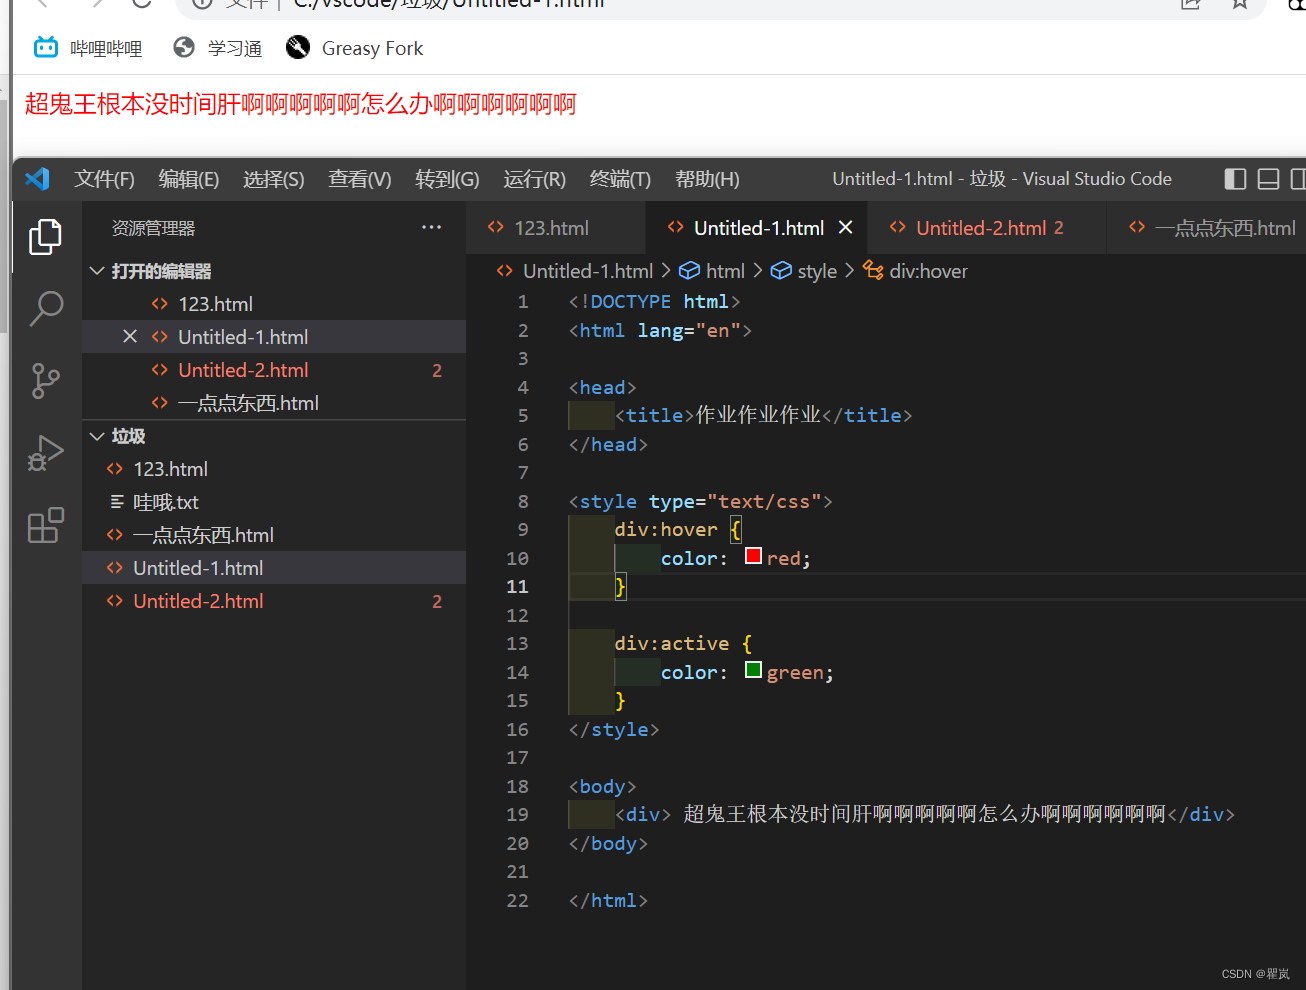
Task: Open Untitled-1.html in 垃圾 folder
Action: (274, 568)
